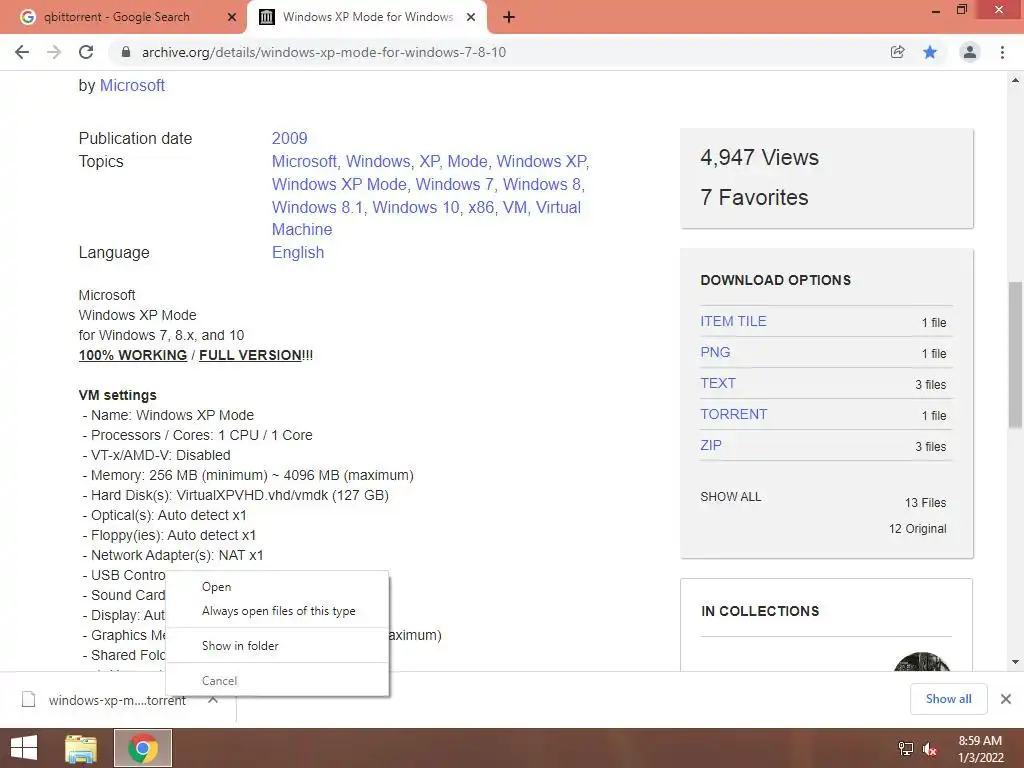Click the 100% WORKING underlined text

[x=133, y=355]
